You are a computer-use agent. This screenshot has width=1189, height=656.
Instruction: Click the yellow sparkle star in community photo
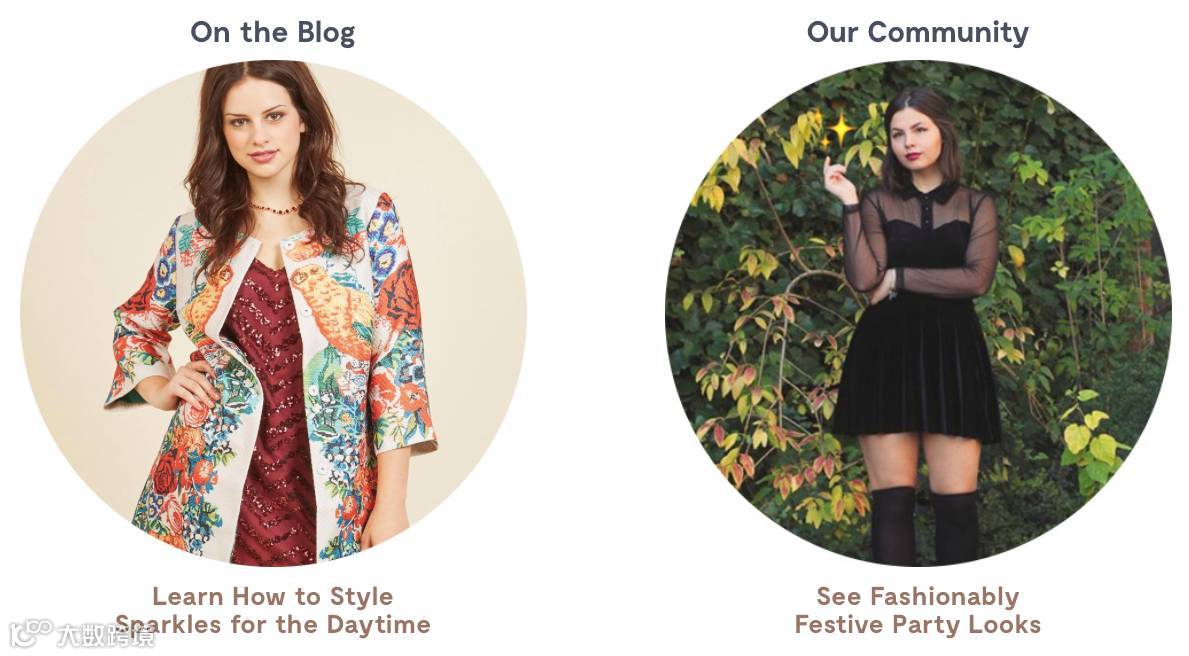[841, 130]
